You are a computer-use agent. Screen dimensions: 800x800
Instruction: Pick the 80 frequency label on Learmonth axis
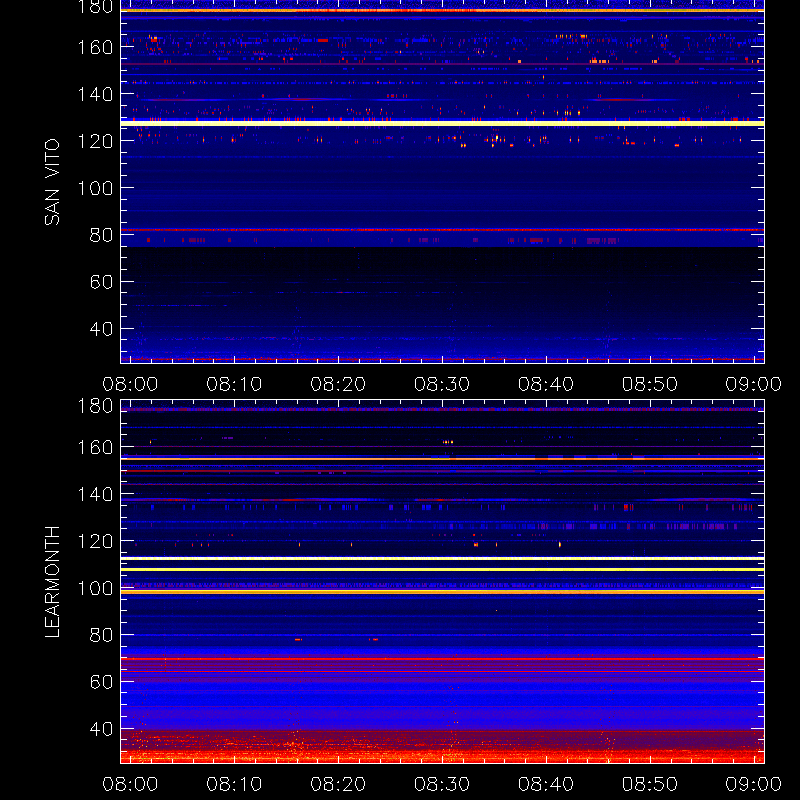click(101, 635)
